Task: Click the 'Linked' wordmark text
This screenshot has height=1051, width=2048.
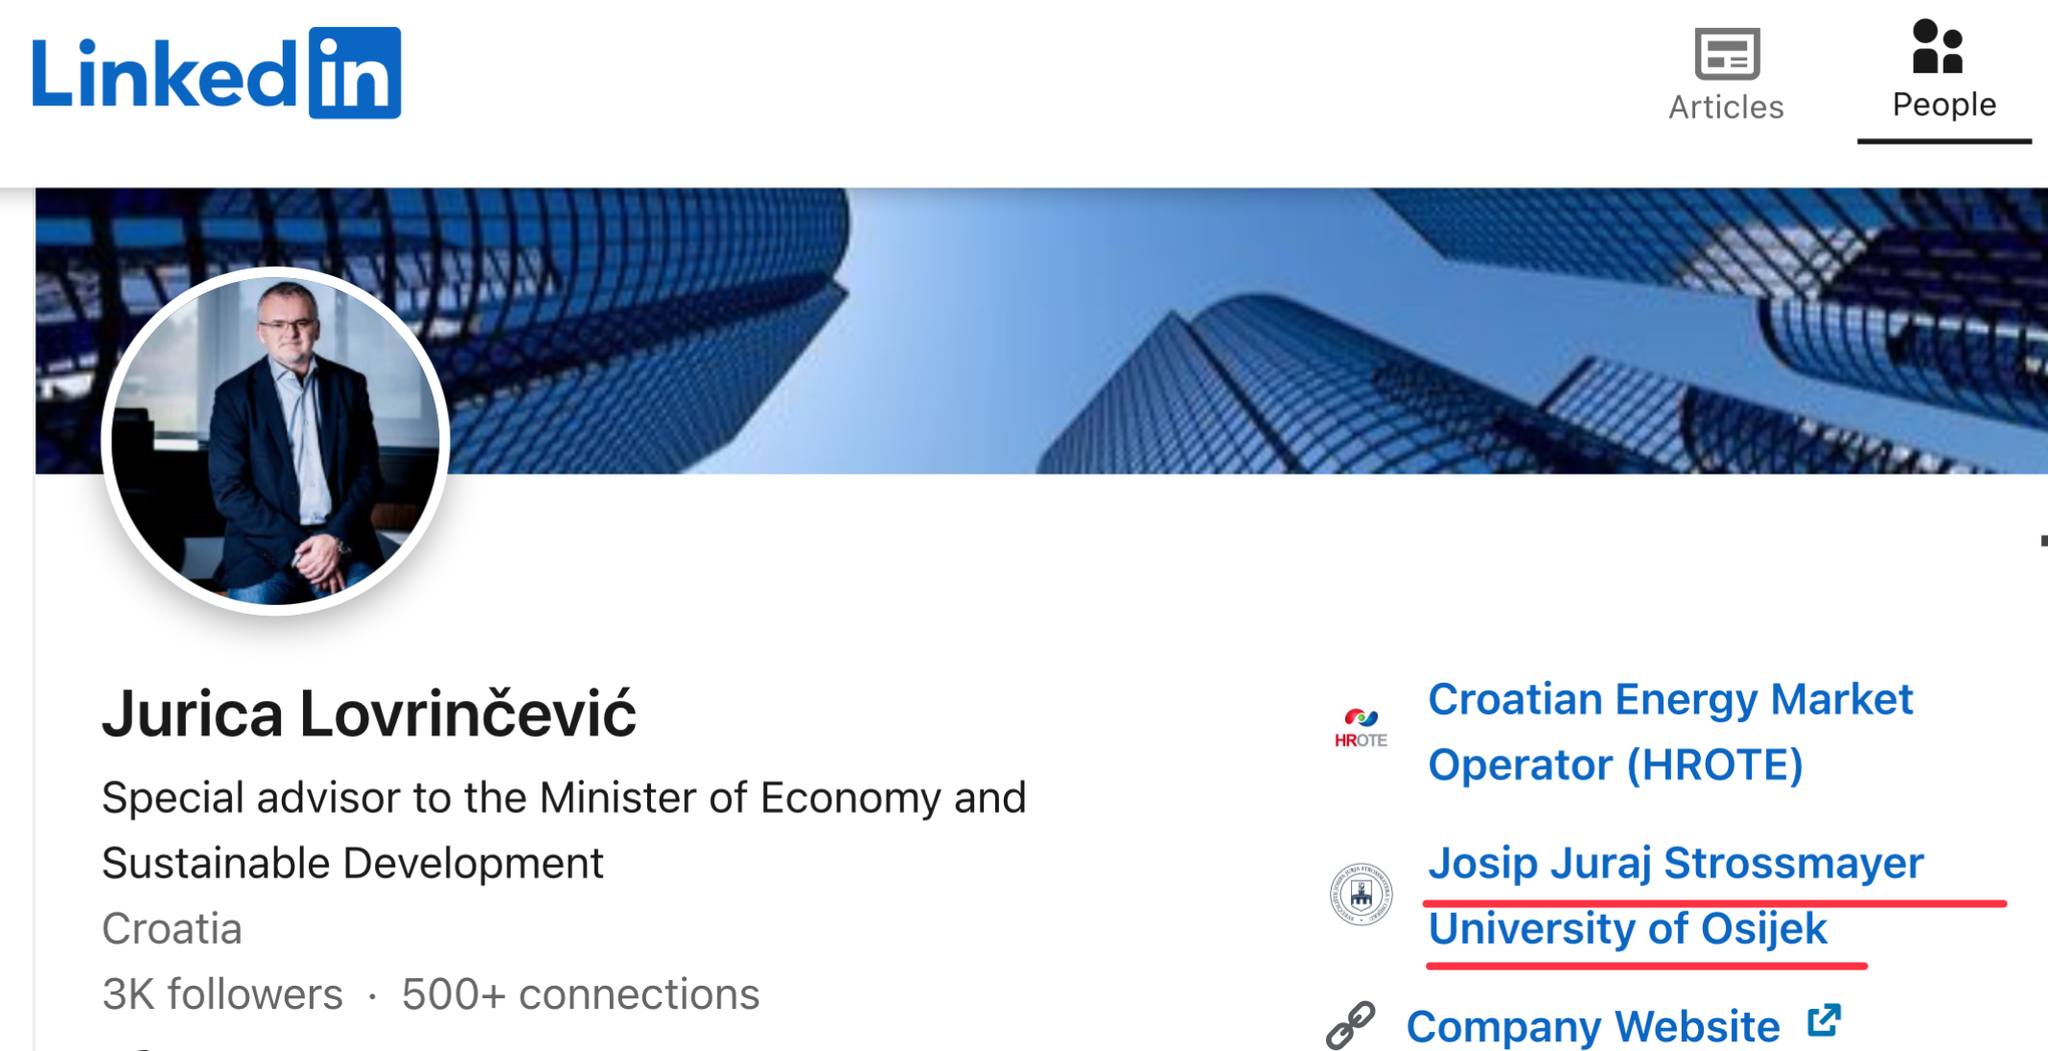Action: [x=165, y=75]
